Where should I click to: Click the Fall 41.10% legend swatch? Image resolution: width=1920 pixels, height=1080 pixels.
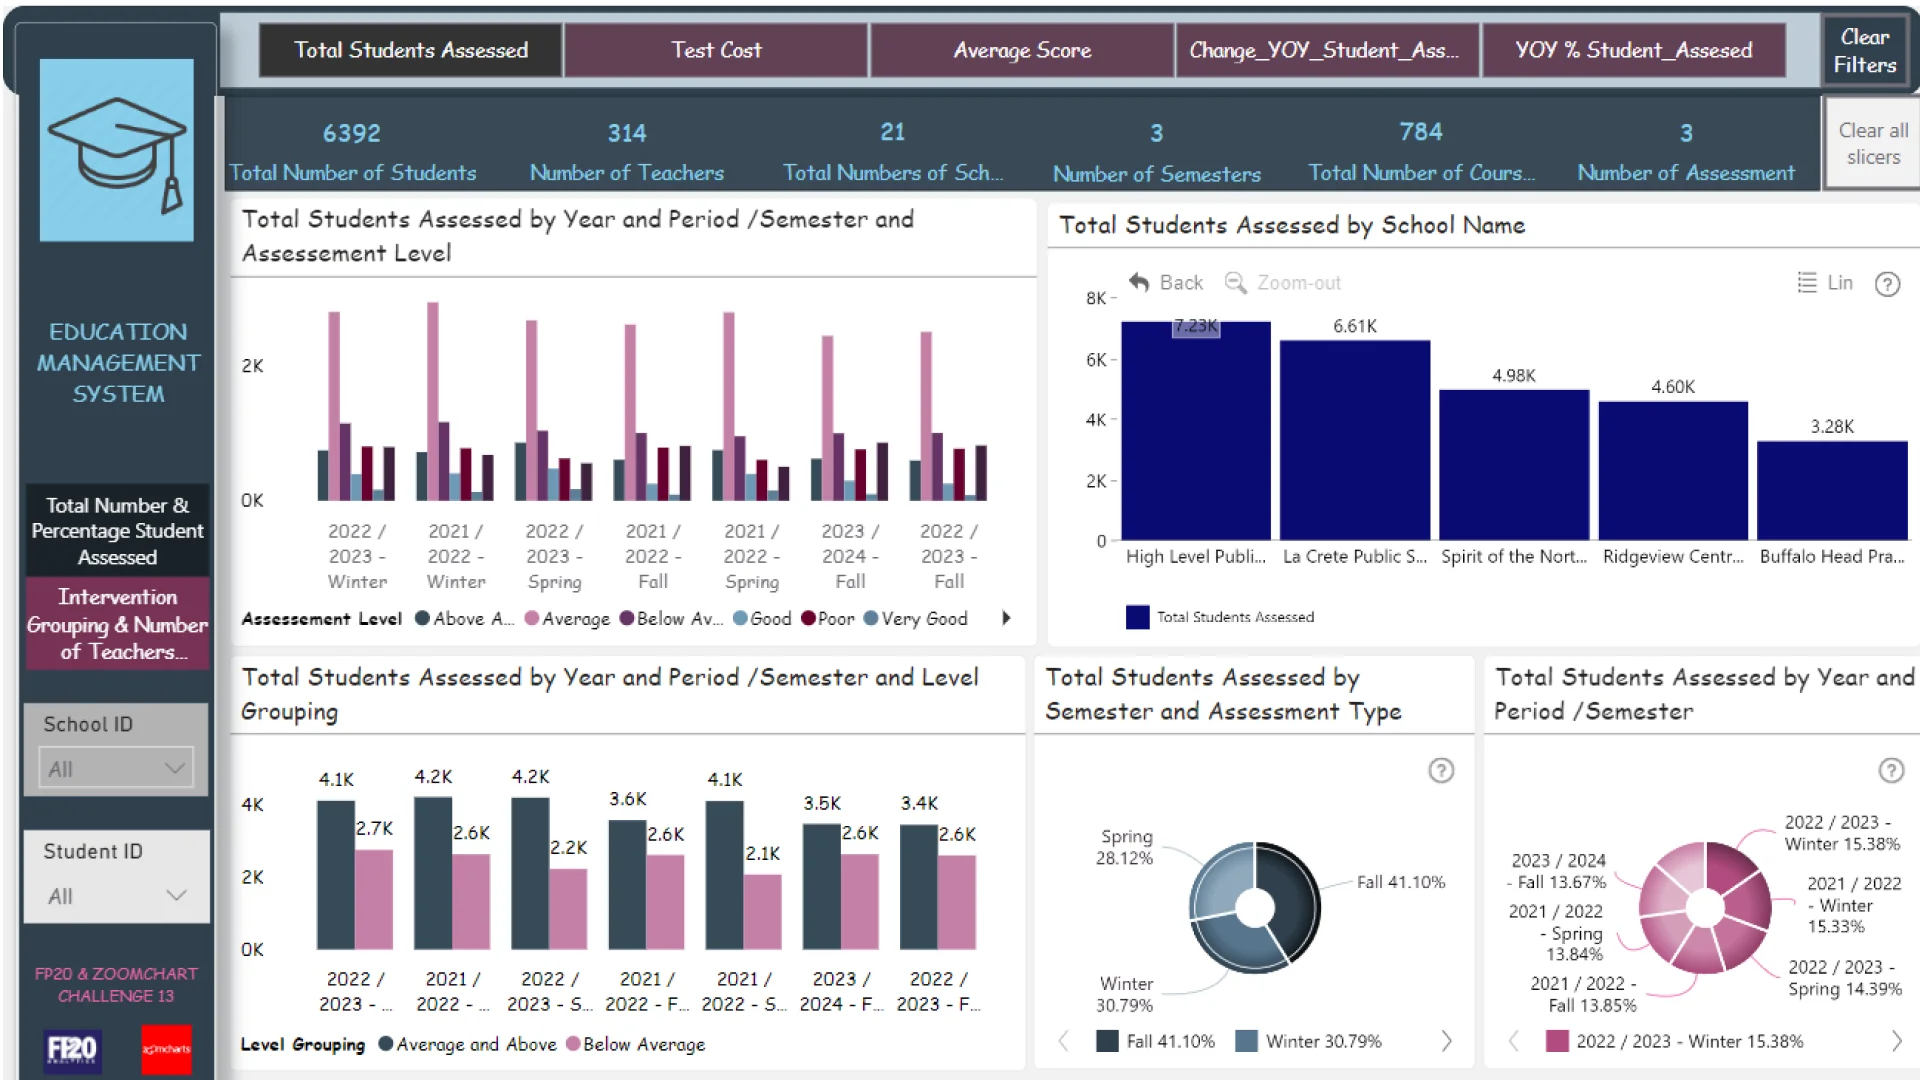coord(1107,1041)
